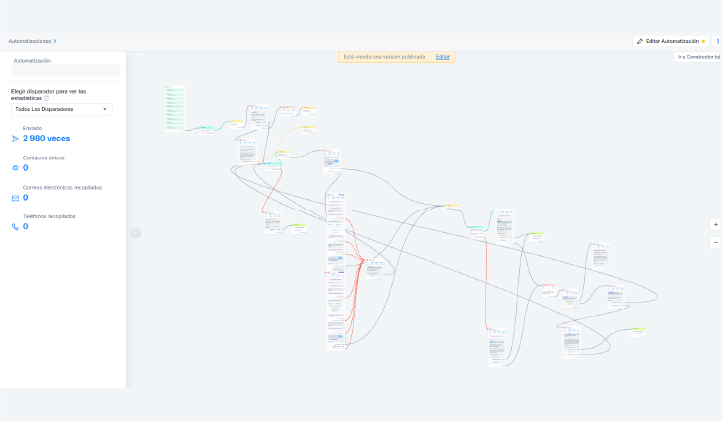Collapse the statistics sidebar with arrow button
Image resolution: width=723 pixels, height=421 pixels.
point(136,233)
